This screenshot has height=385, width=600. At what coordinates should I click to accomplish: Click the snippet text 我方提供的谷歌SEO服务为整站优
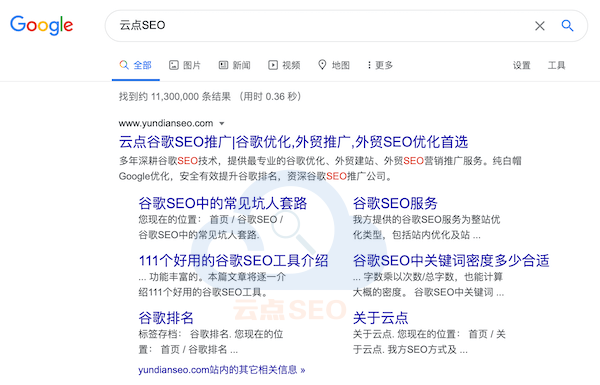point(426,220)
